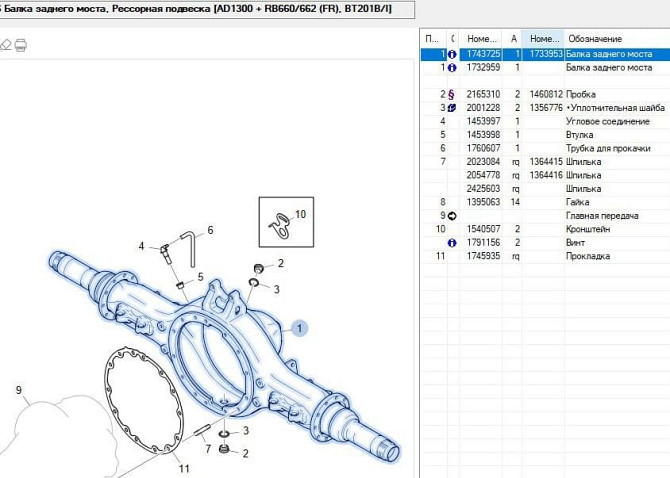
Task: Click old part number 1356776
Action: click(546, 108)
